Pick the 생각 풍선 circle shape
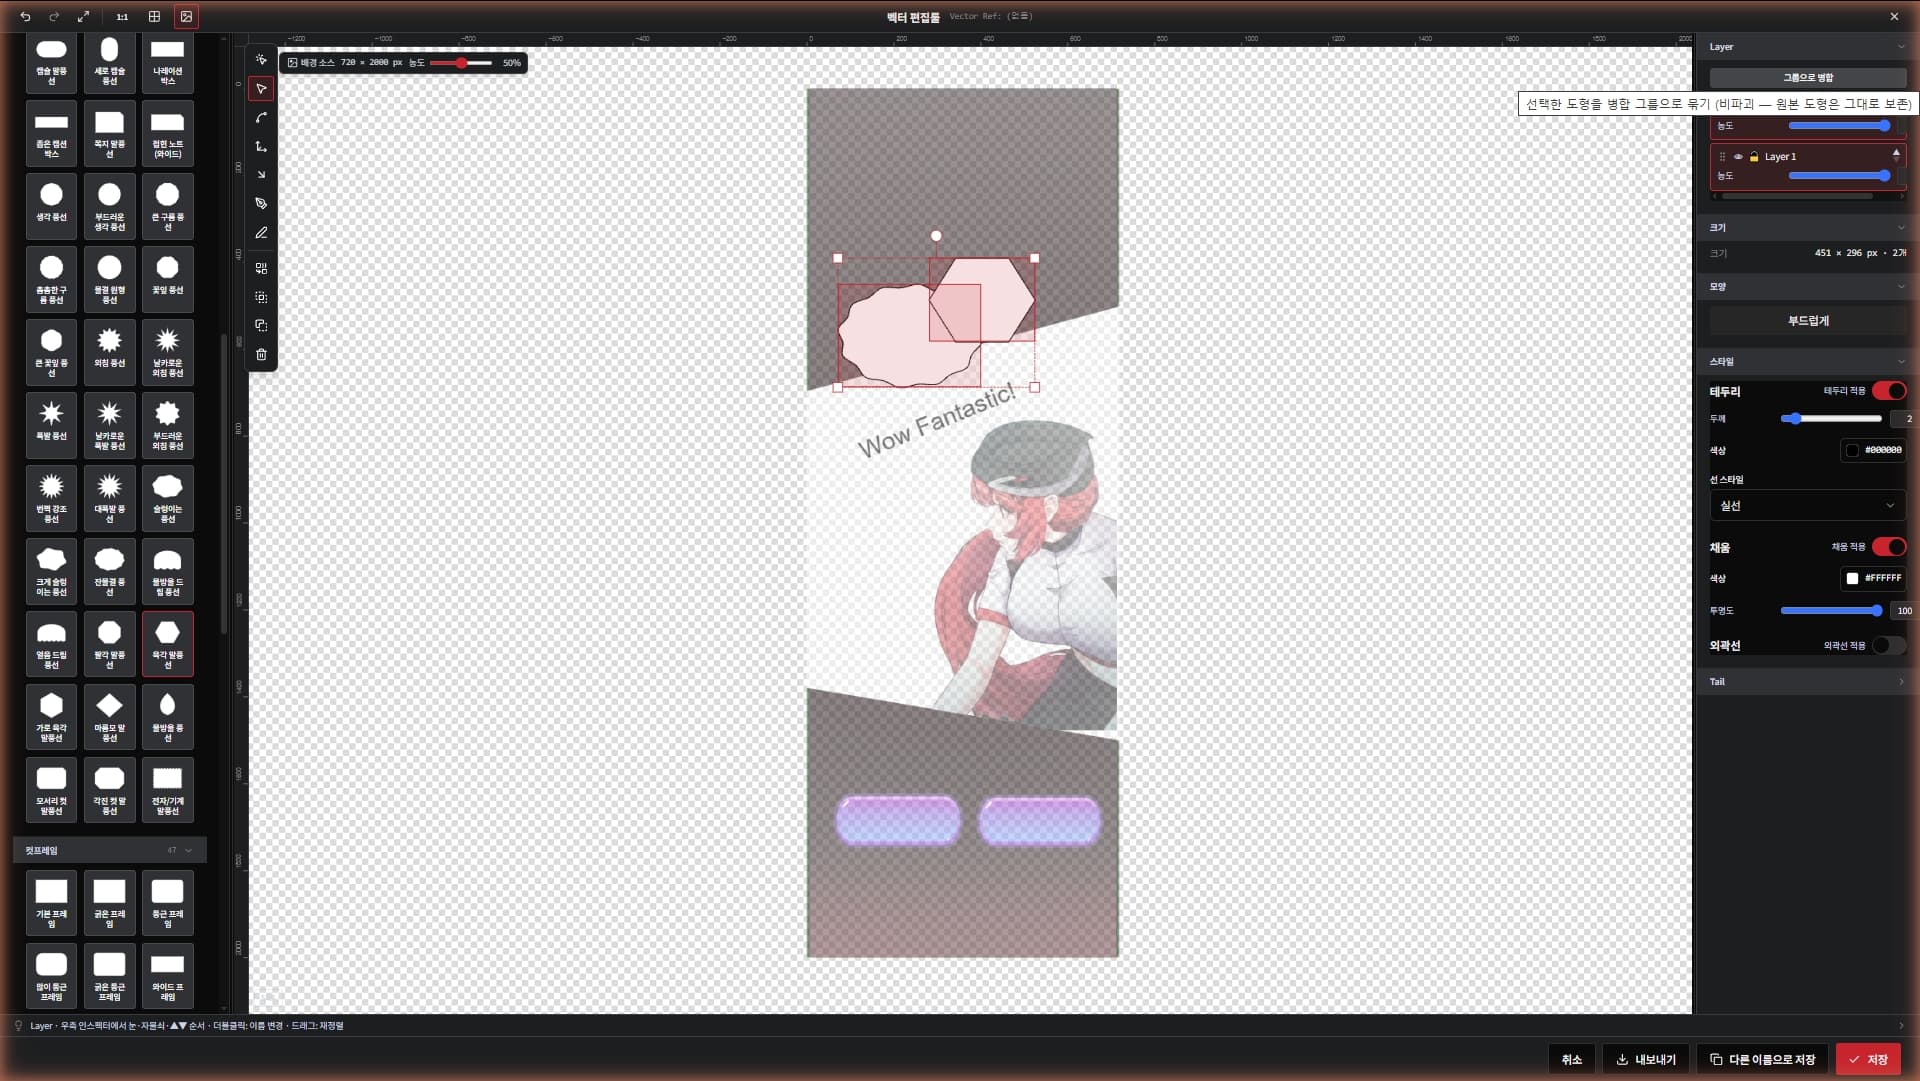 pyautogui.click(x=51, y=206)
